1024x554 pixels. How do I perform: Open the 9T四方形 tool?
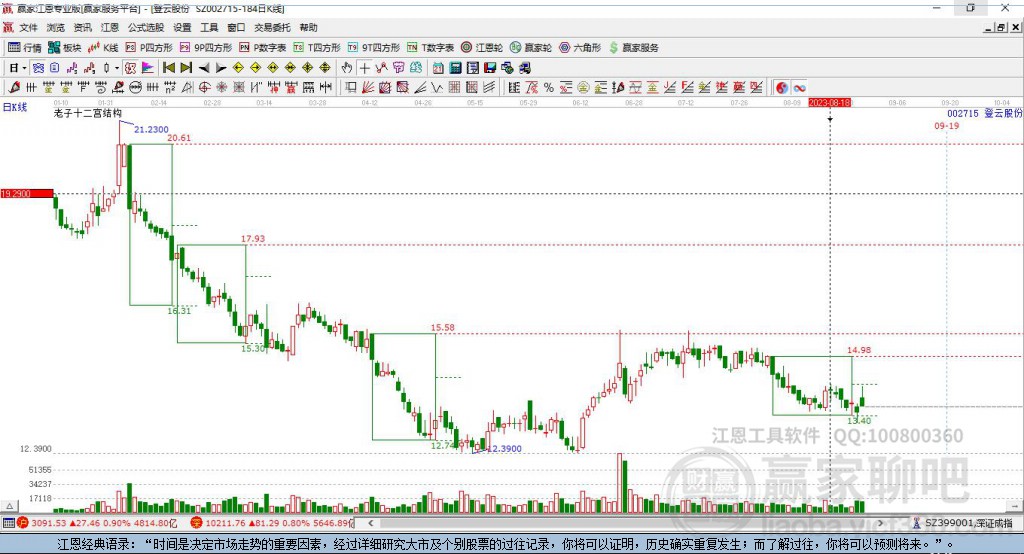click(374, 48)
